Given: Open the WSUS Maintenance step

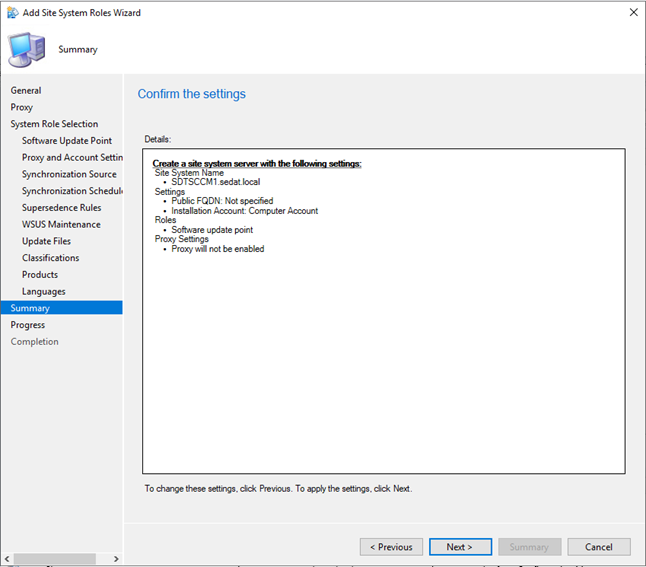Looking at the screenshot, I should tap(61, 224).
